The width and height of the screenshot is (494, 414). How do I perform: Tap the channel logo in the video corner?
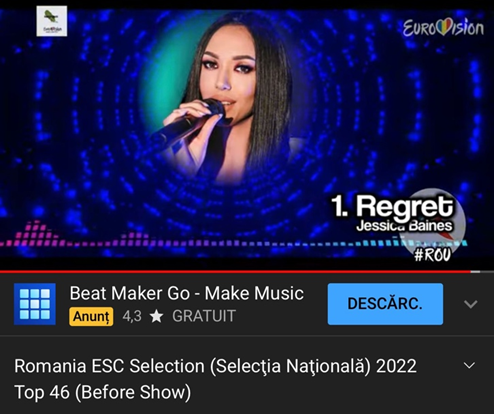[52, 21]
